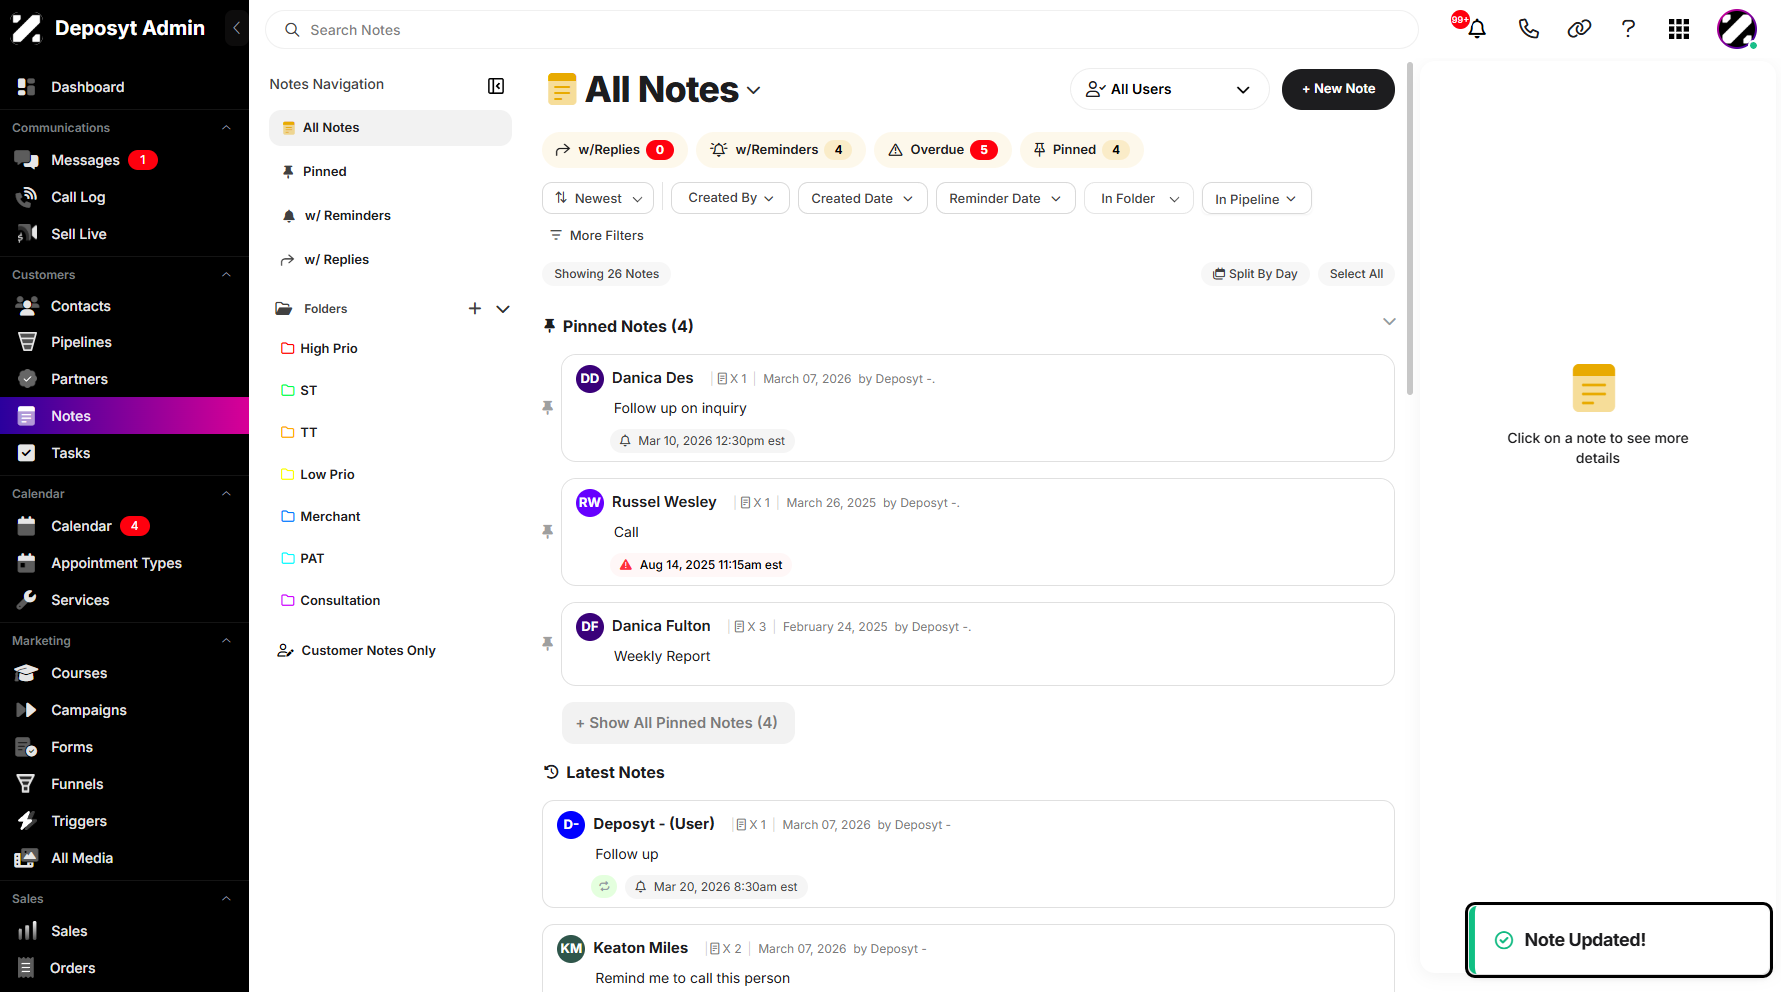Click the phone dialer icon in header
1781x992 pixels.
pos(1528,29)
